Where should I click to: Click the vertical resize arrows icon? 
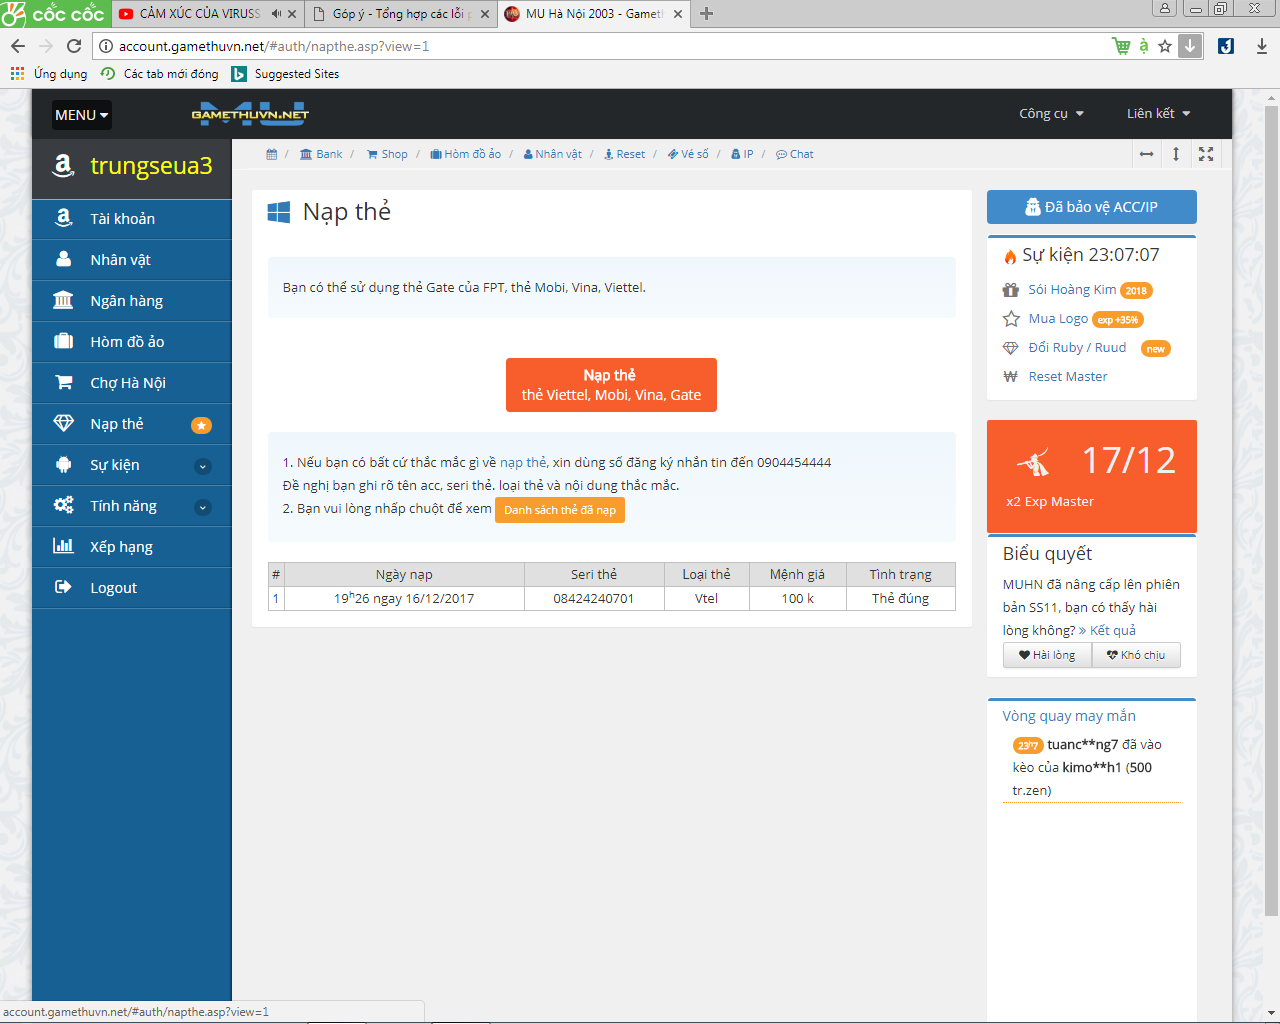click(x=1176, y=154)
